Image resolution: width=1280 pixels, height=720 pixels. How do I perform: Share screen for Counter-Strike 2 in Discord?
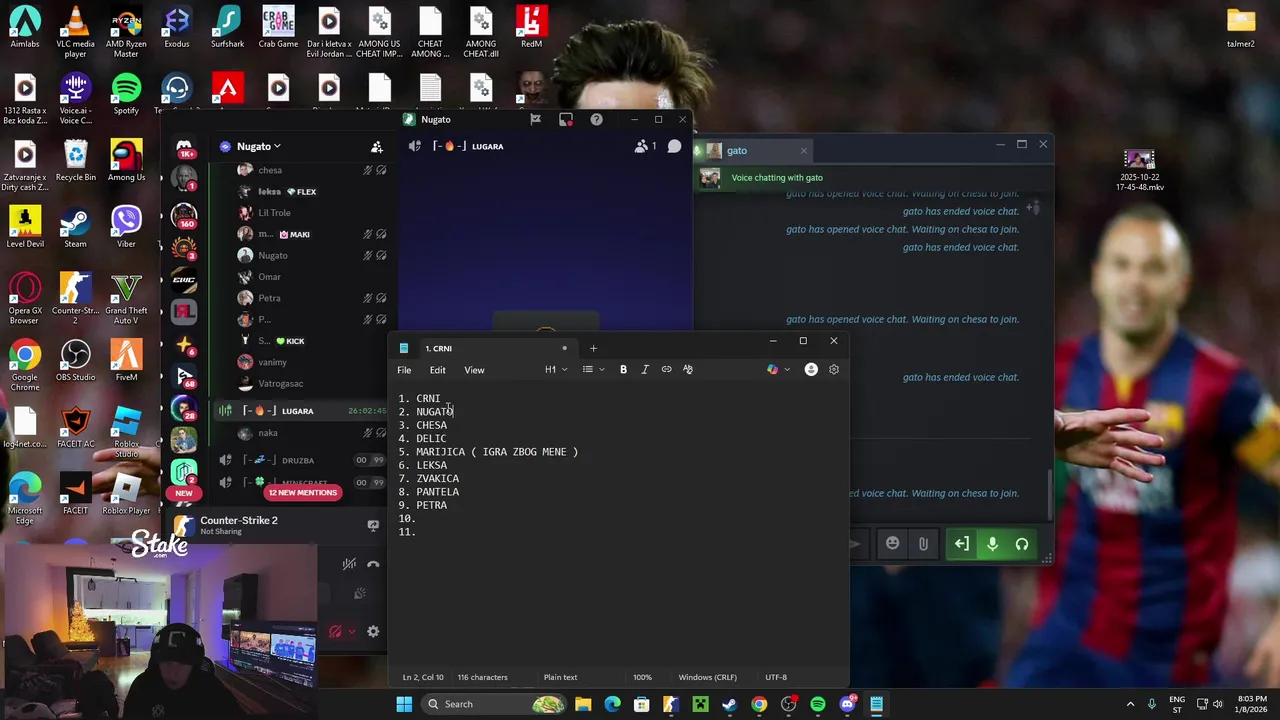tap(373, 525)
